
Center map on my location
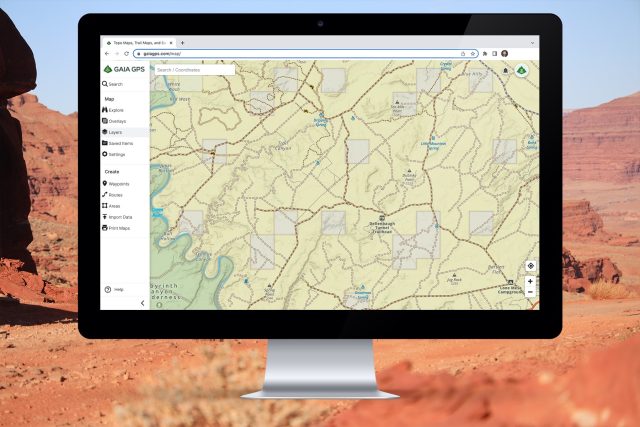pos(530,266)
